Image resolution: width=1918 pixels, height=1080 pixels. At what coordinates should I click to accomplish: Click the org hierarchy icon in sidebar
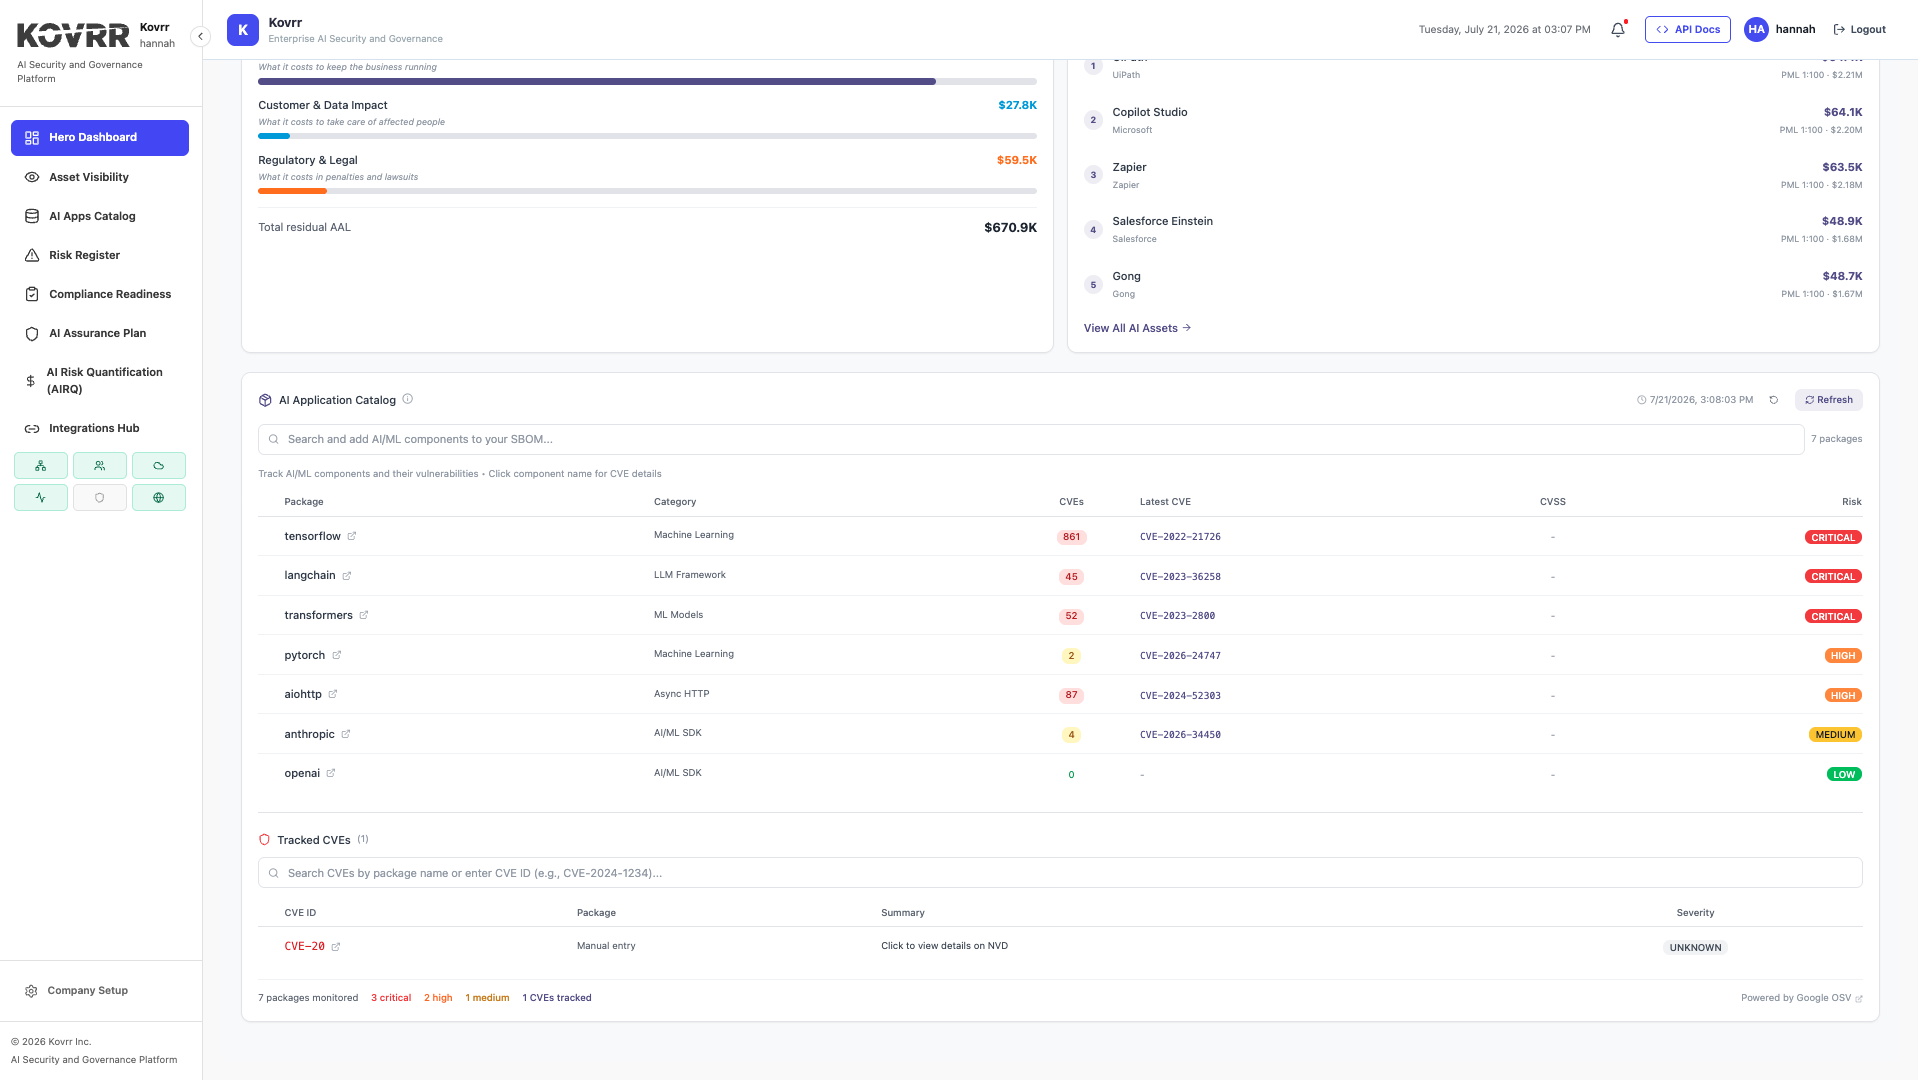(41, 466)
